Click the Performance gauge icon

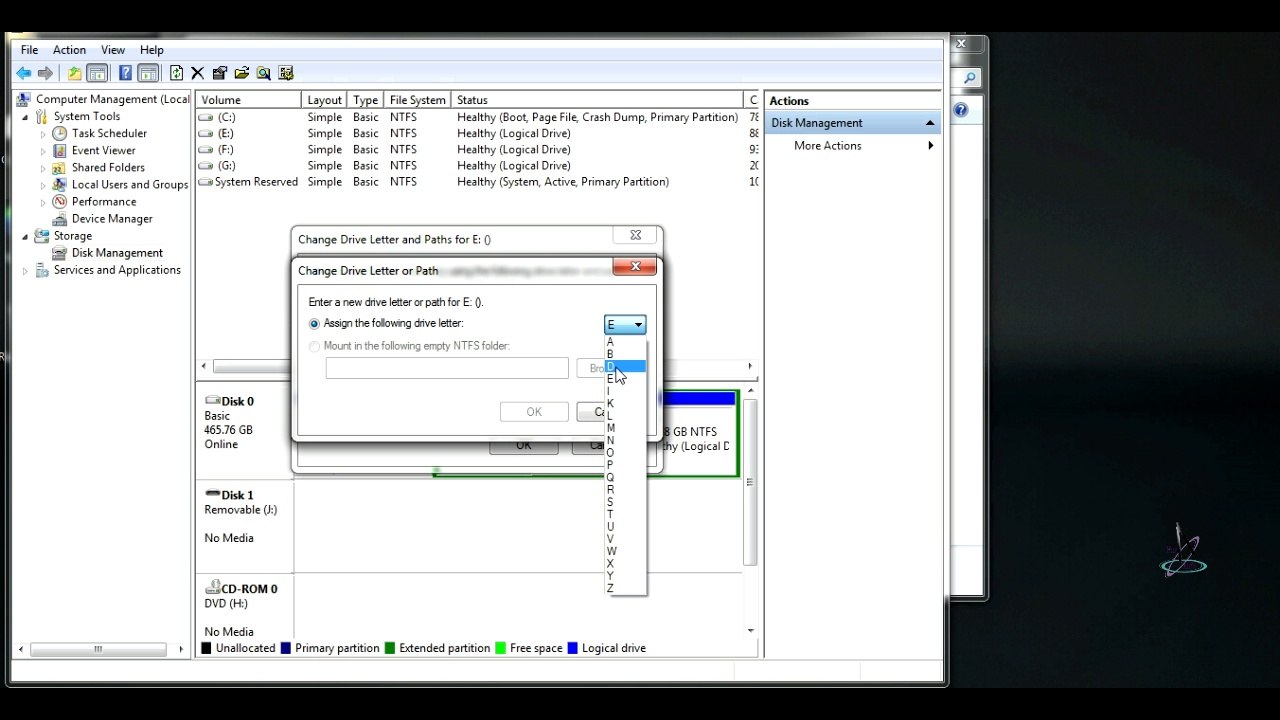(x=60, y=201)
